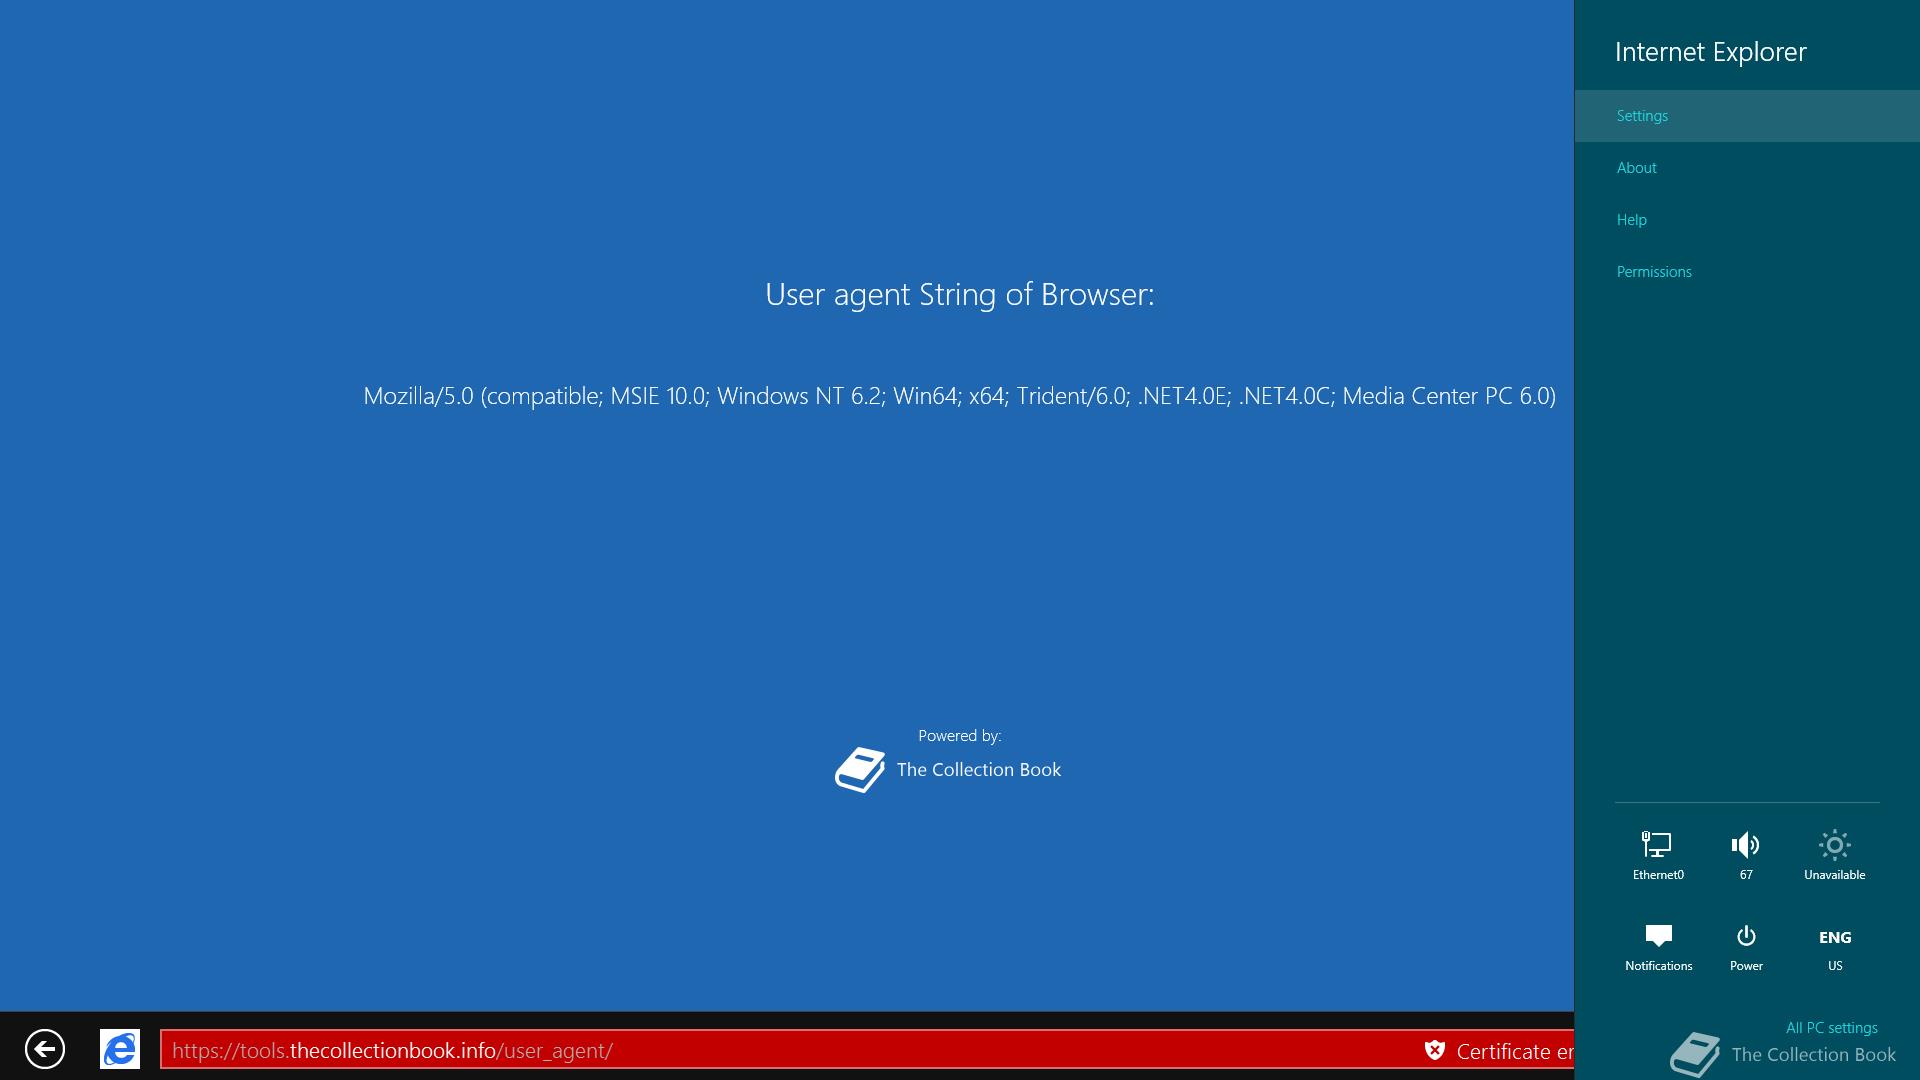Click the 'User agent String of Browser:' heading
This screenshot has height=1080, width=1920.
tap(959, 294)
